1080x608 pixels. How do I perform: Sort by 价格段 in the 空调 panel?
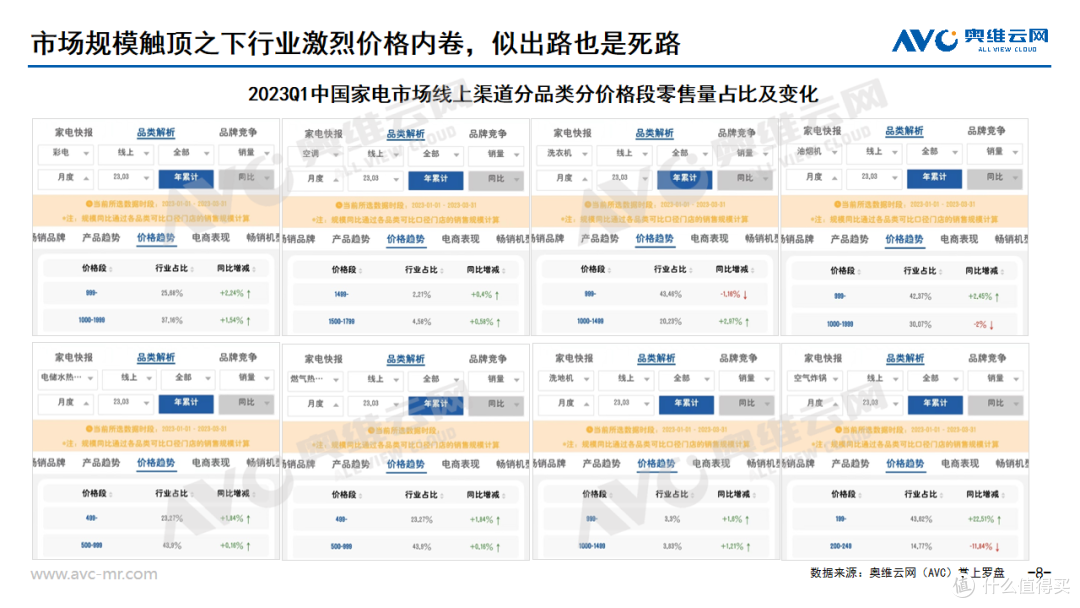347,271
